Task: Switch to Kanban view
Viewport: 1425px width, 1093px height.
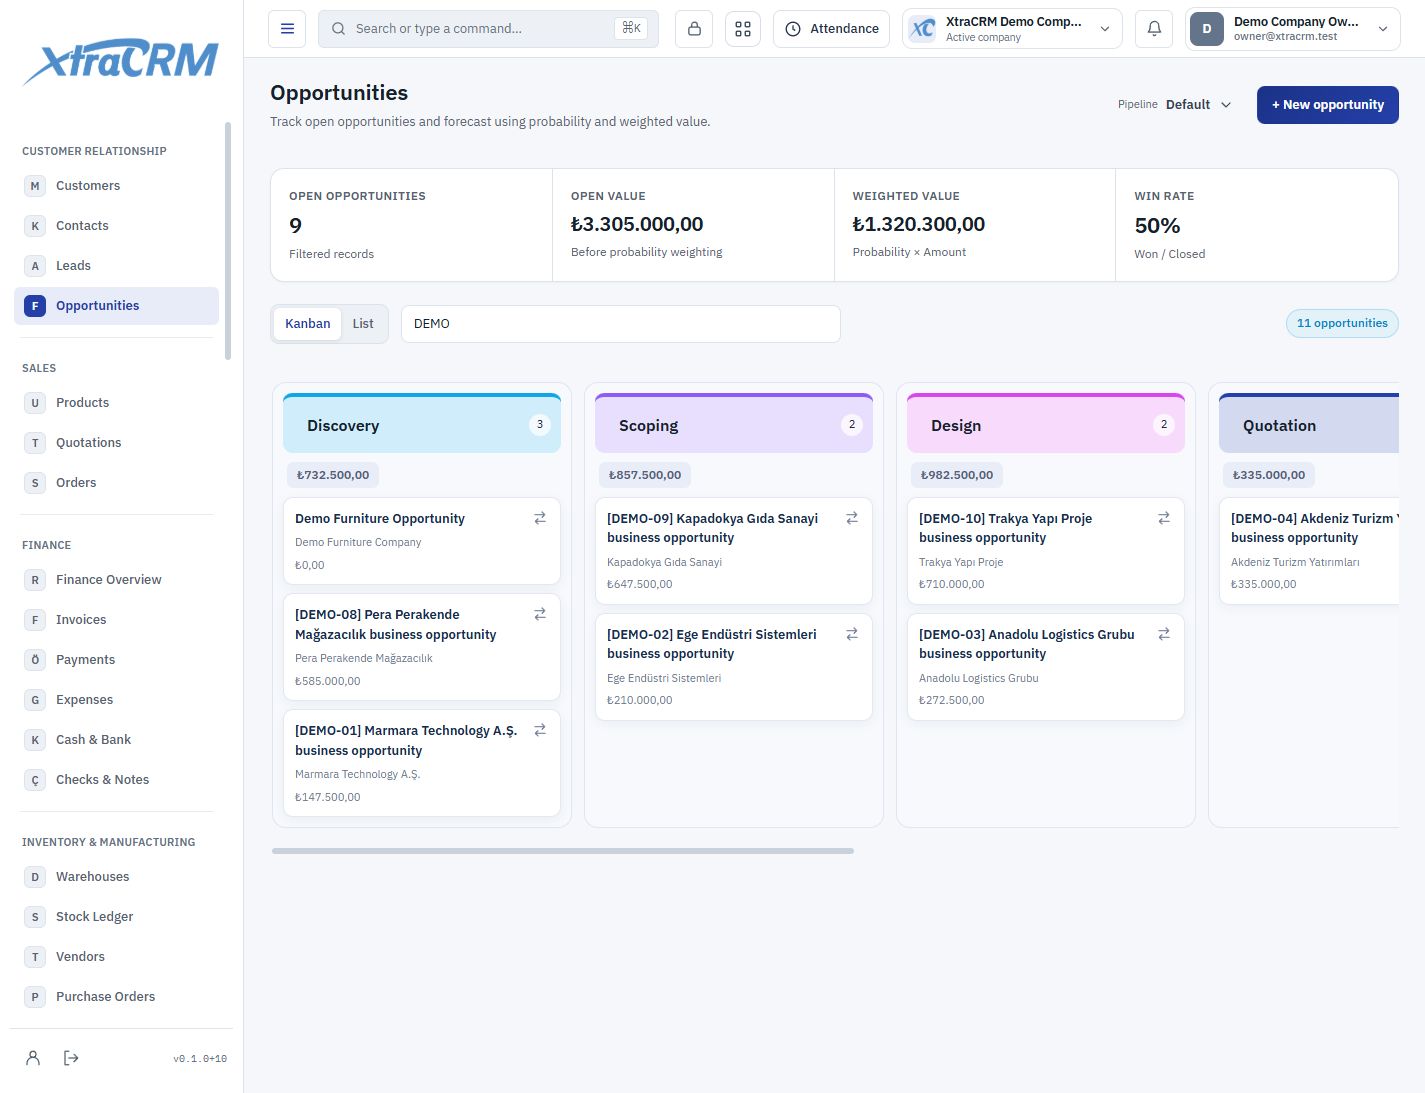Action: coord(307,324)
